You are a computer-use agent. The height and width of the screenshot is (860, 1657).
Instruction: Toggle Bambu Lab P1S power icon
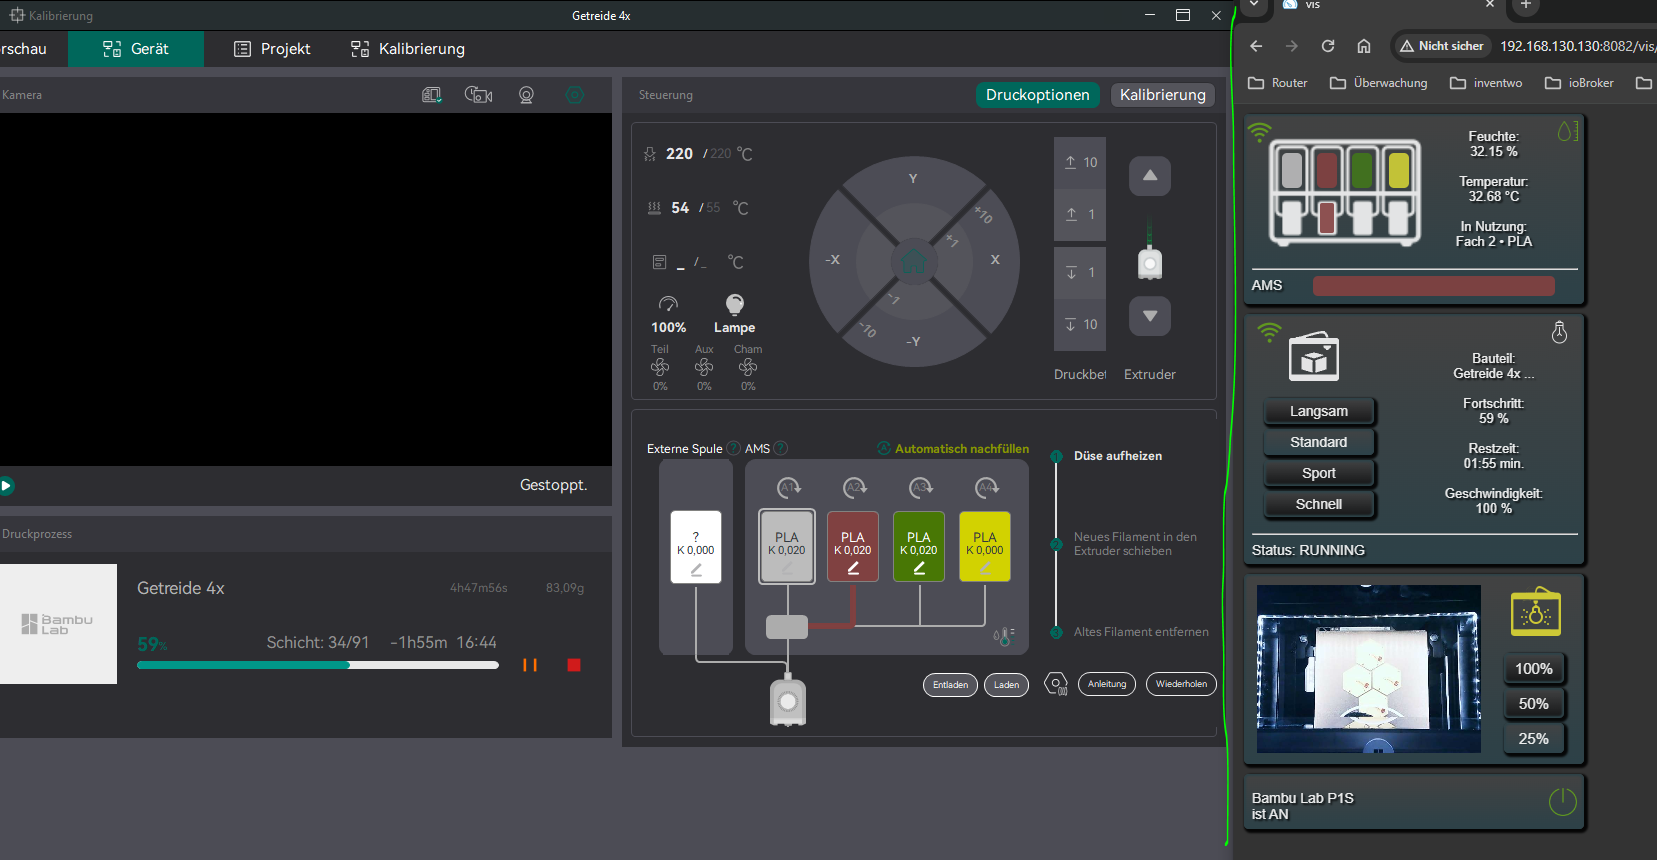click(x=1562, y=801)
